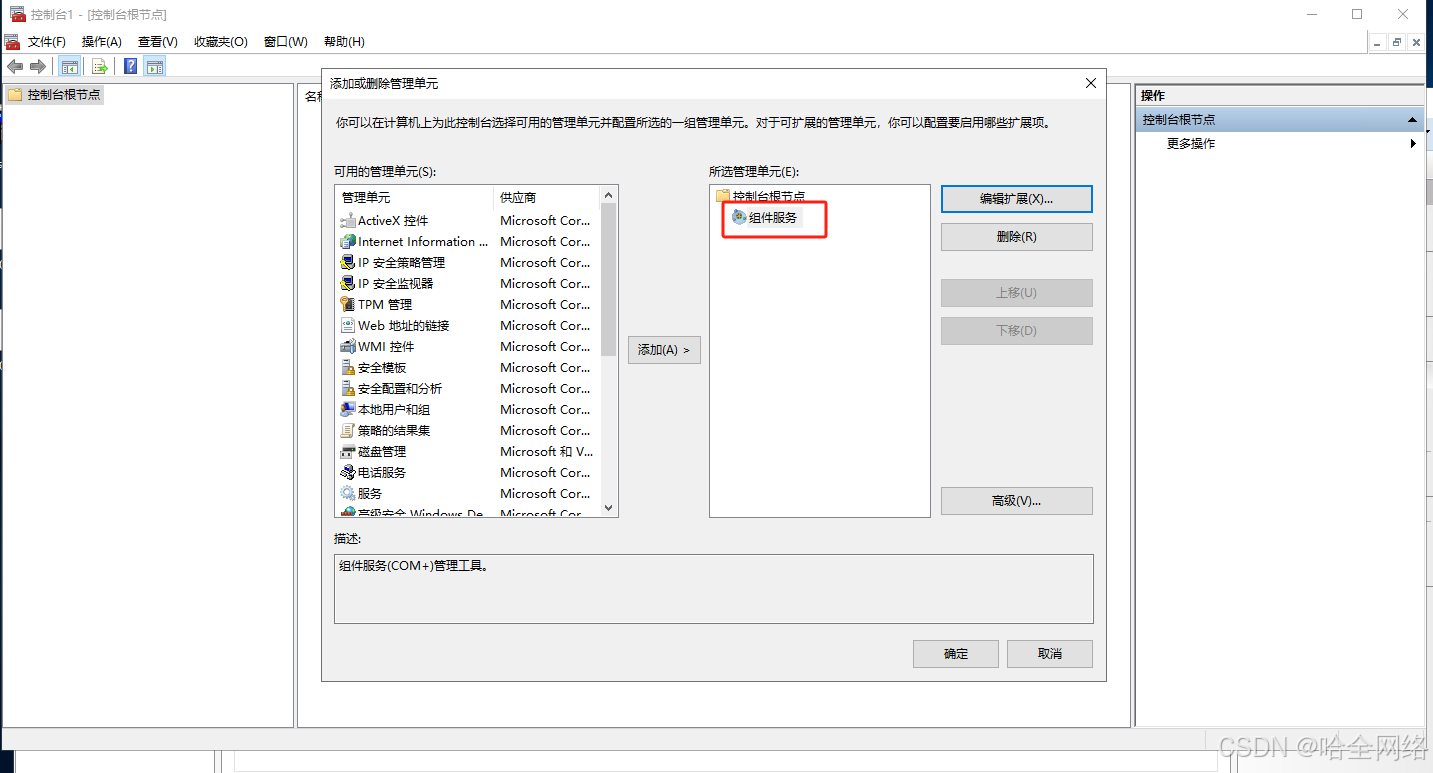Select 控制台根节点 in the left console tree
This screenshot has height=773, width=1433.
pyautogui.click(x=64, y=95)
